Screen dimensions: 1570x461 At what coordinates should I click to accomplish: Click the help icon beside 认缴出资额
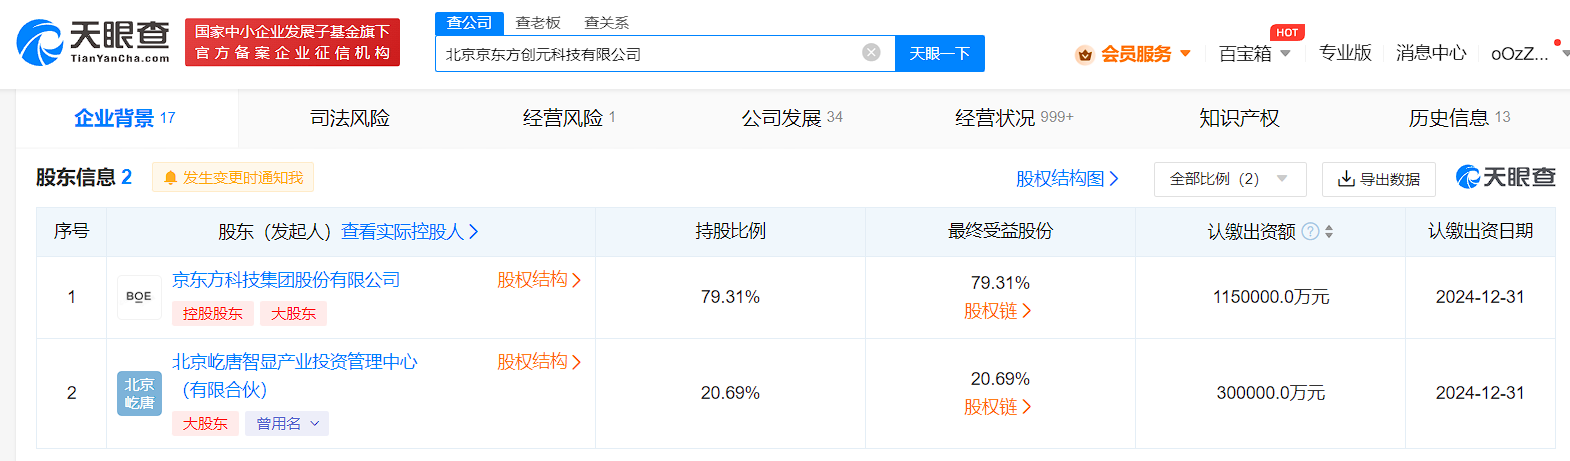(1310, 232)
